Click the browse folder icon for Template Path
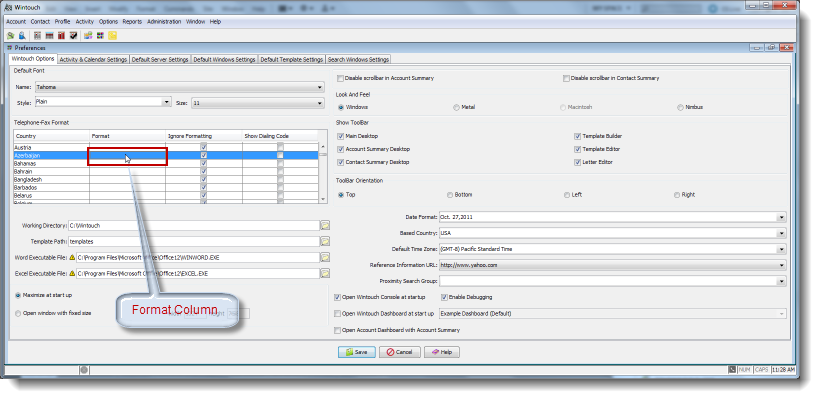Image resolution: width=820 pixels, height=399 pixels. 325,242
